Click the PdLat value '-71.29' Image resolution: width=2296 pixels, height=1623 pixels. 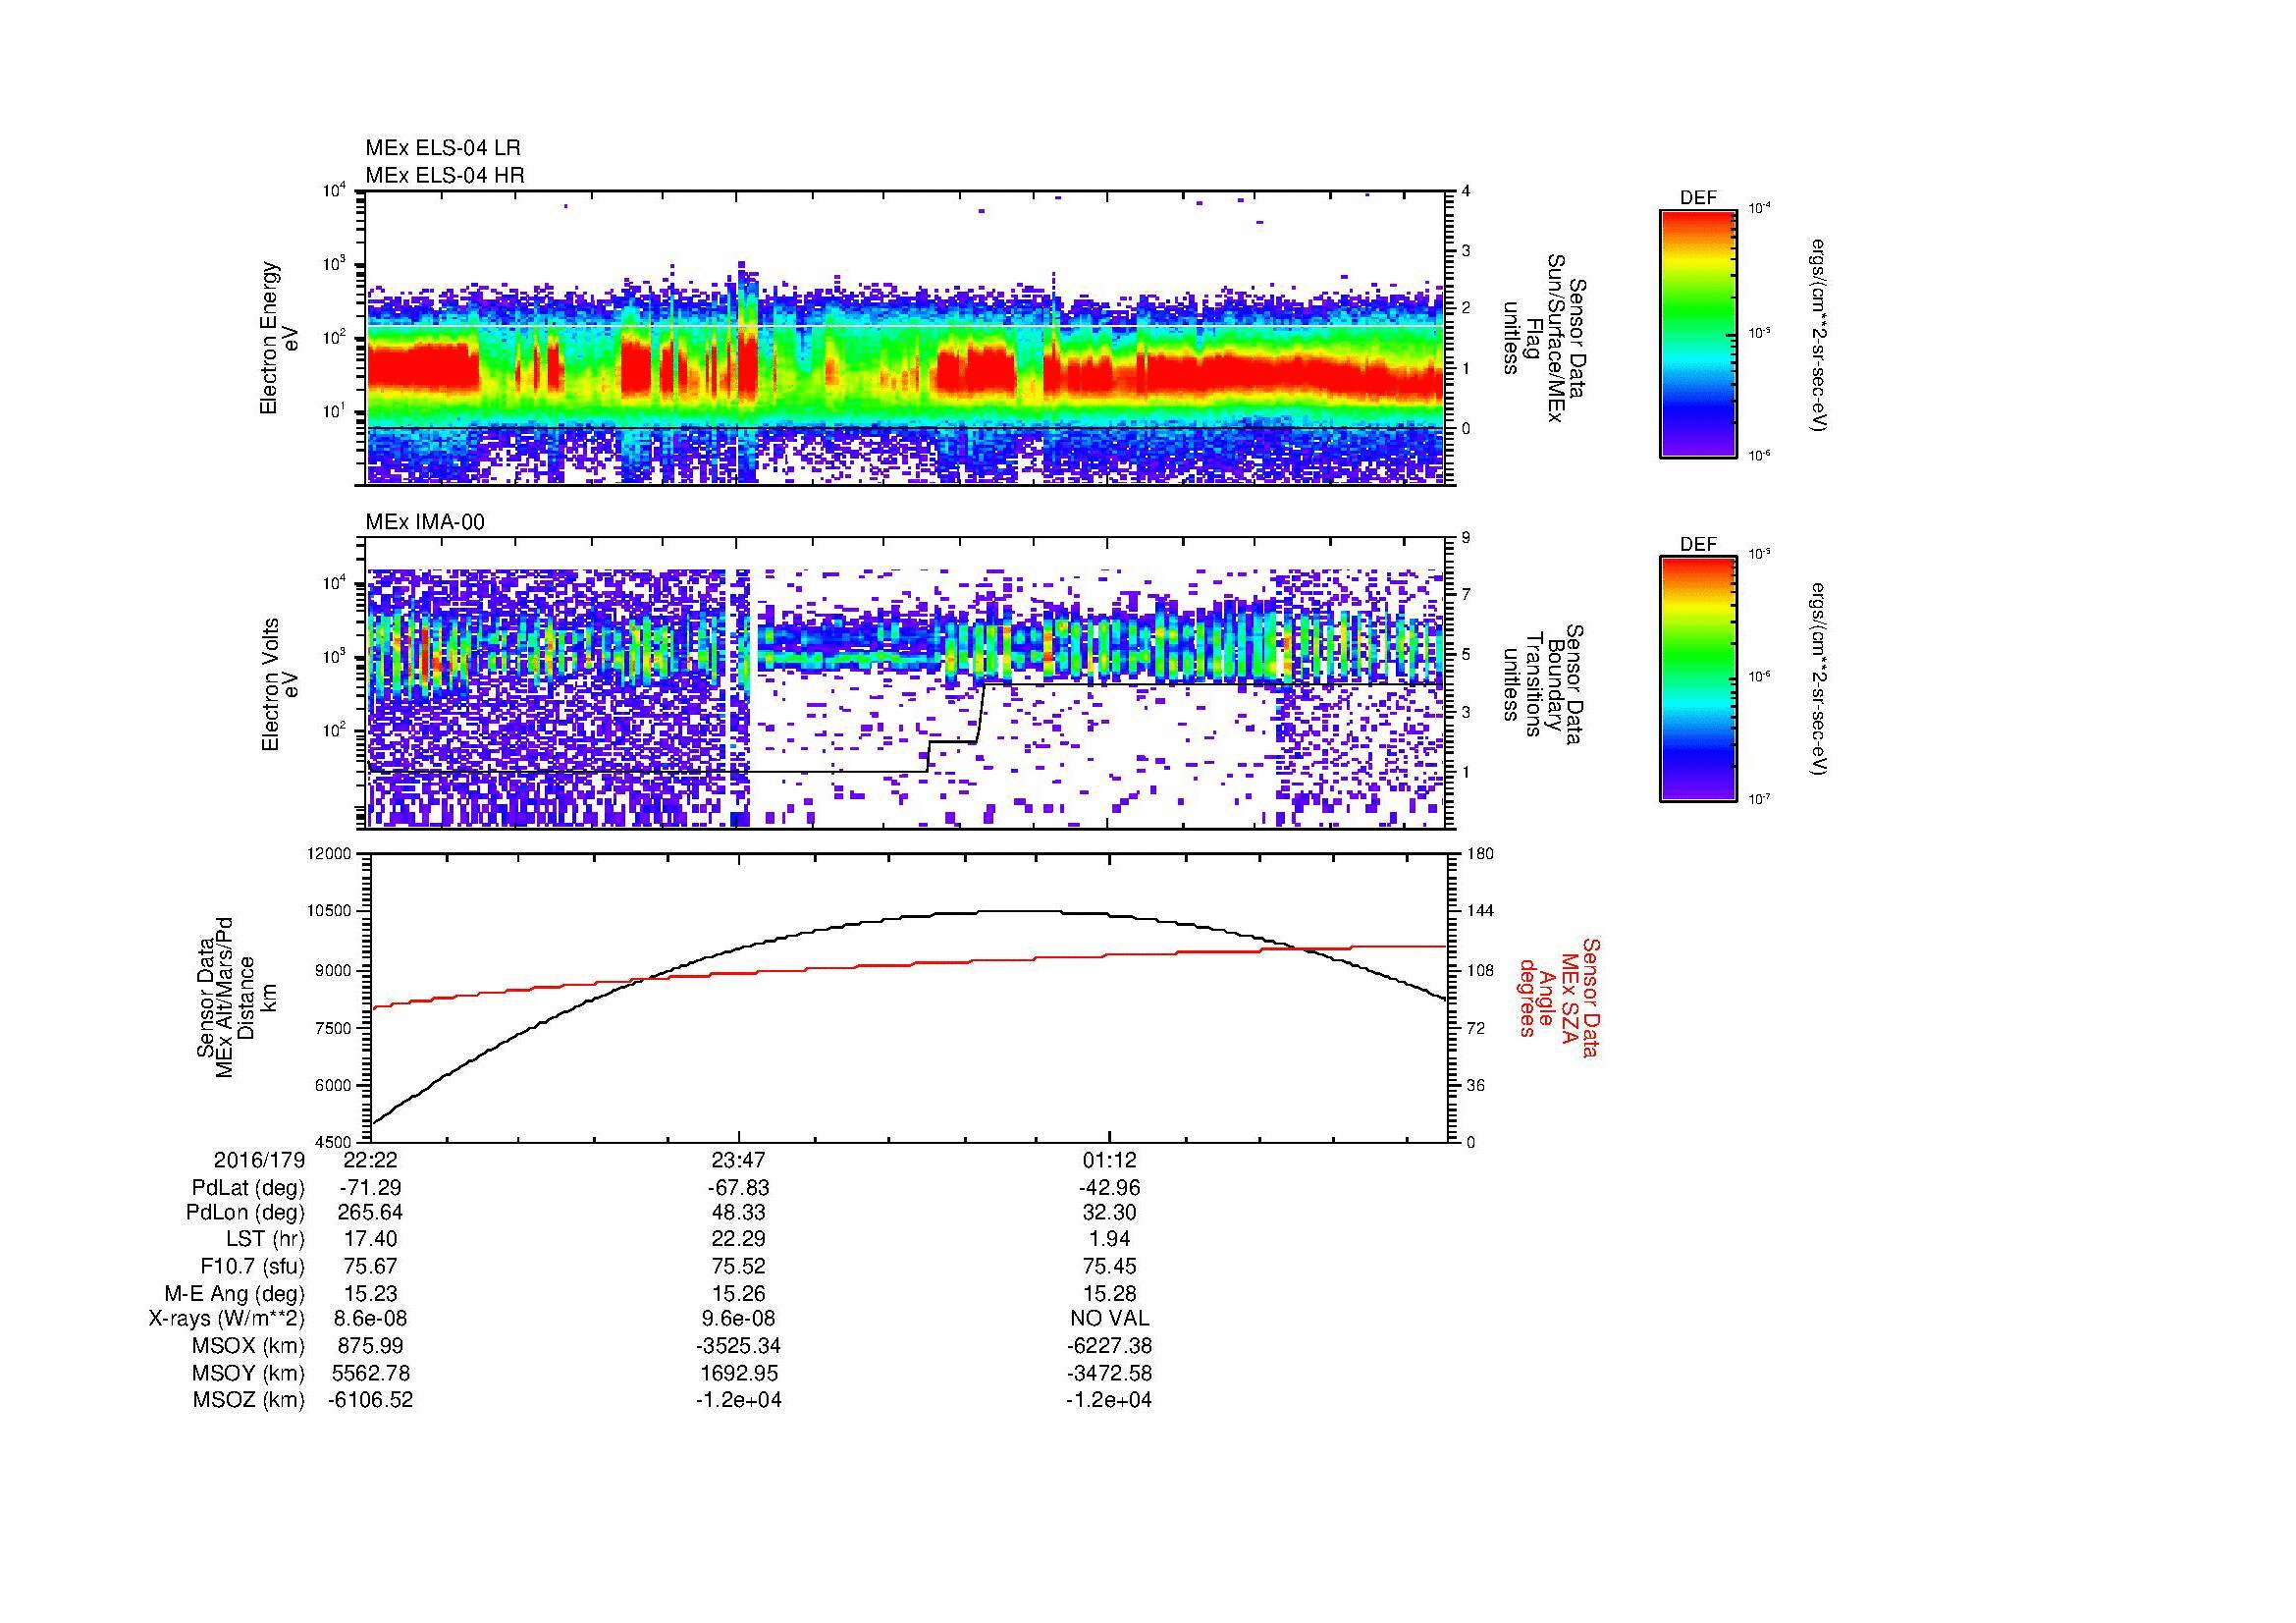coord(370,1187)
